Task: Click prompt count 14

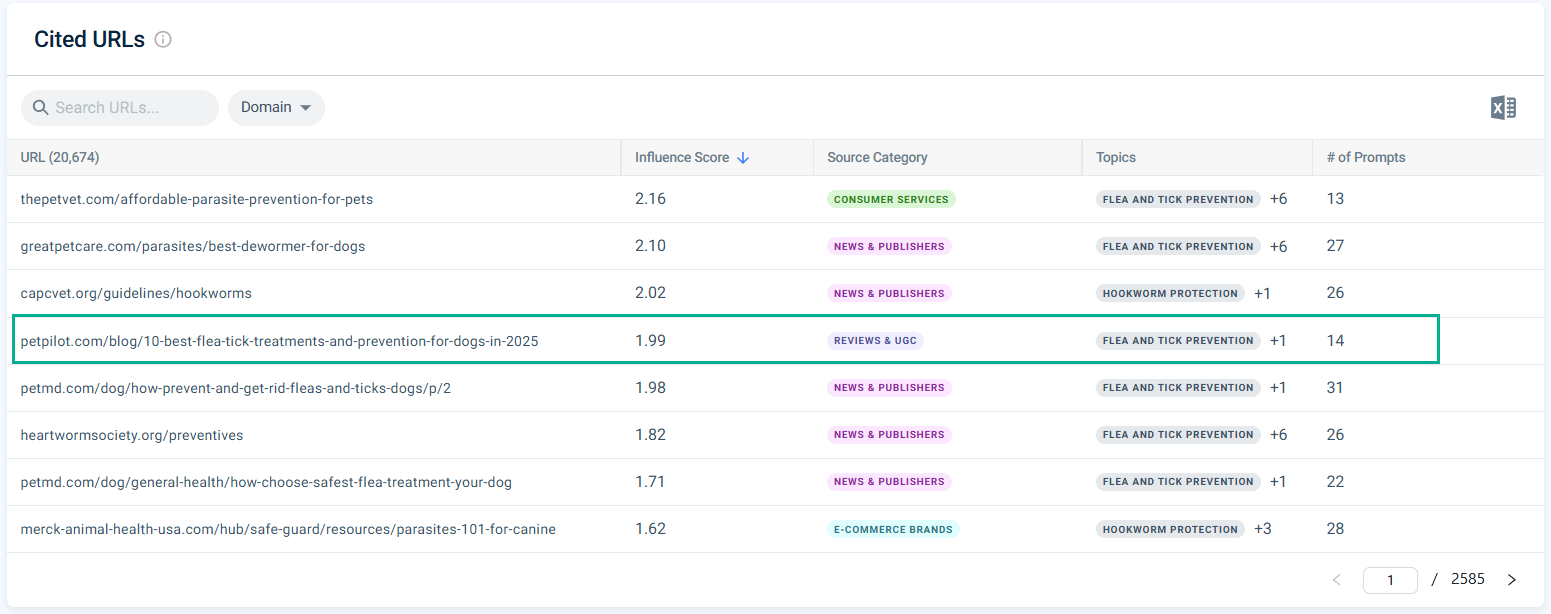Action: (x=1335, y=340)
